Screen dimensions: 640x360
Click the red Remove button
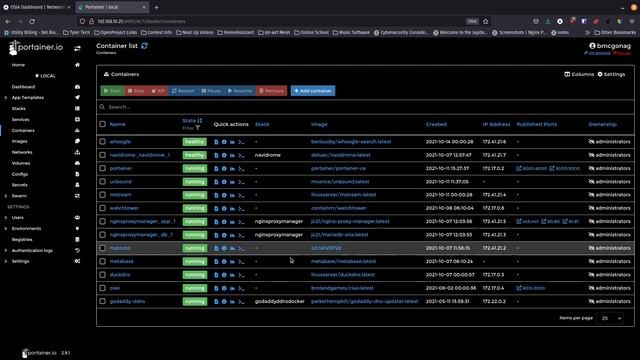271,91
